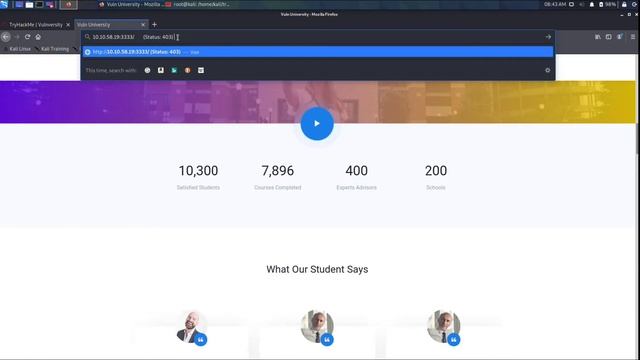Click the forward navigation arrow
Screen dimensions: 640x360
[x=17, y=37]
